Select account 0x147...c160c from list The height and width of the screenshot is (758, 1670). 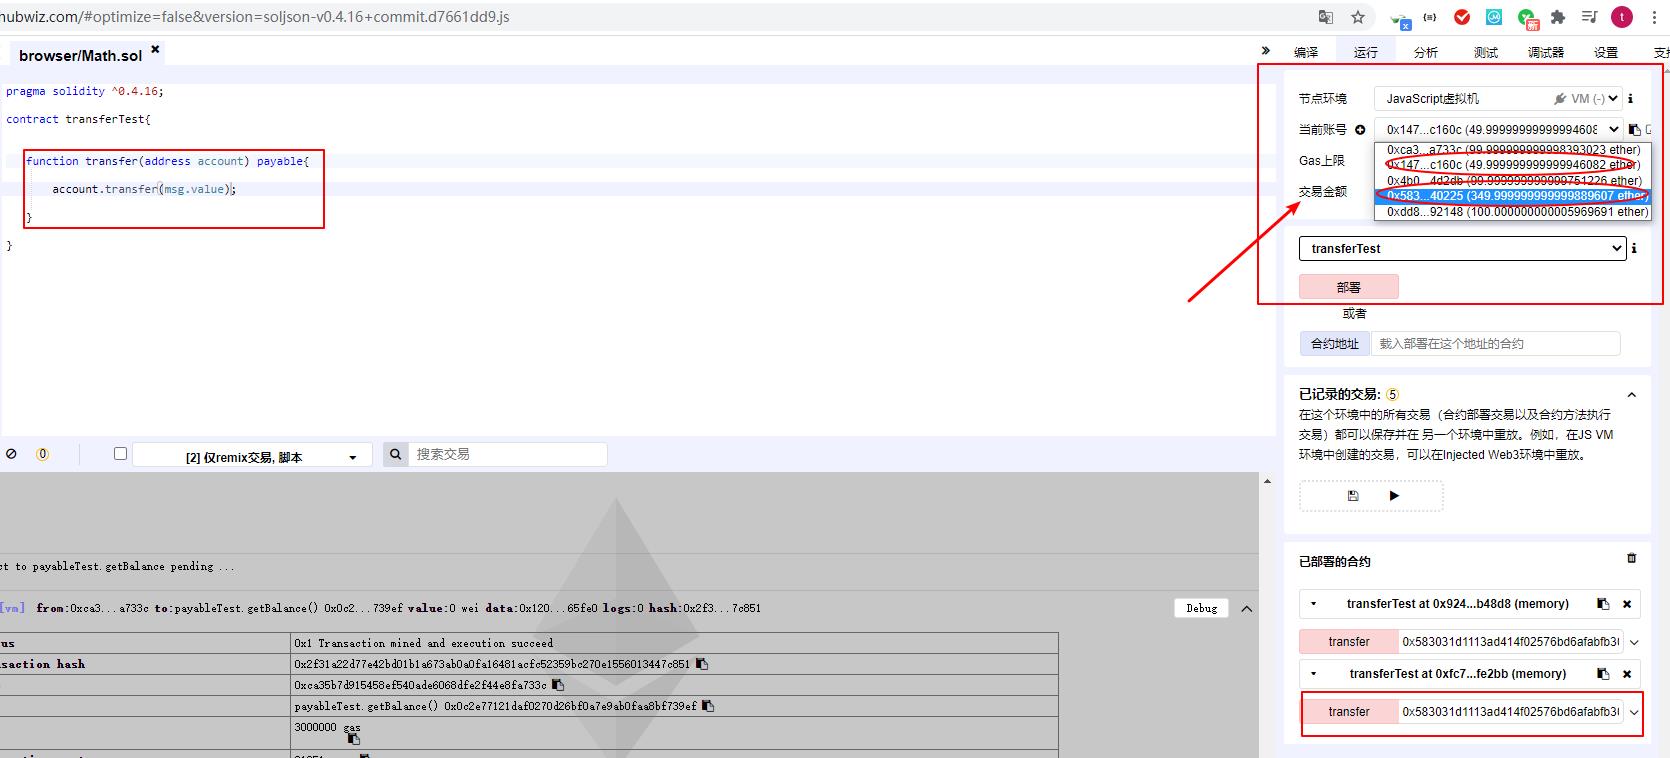[1513, 165]
